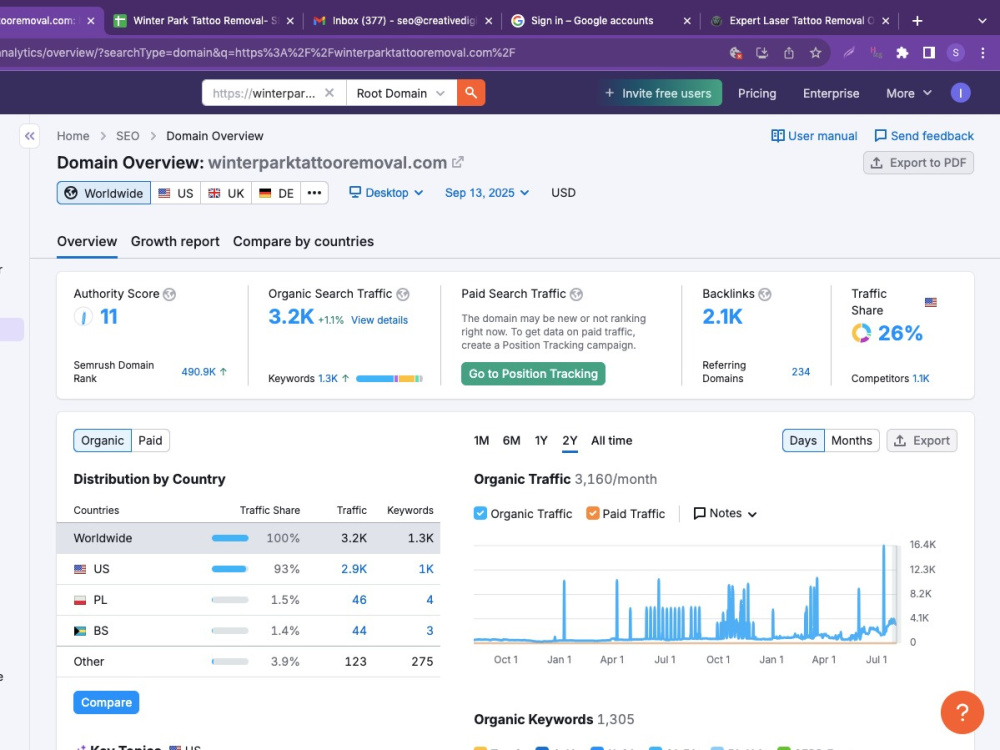Switch to the Overview tab
The image size is (1000, 750).
pyautogui.click(x=87, y=242)
